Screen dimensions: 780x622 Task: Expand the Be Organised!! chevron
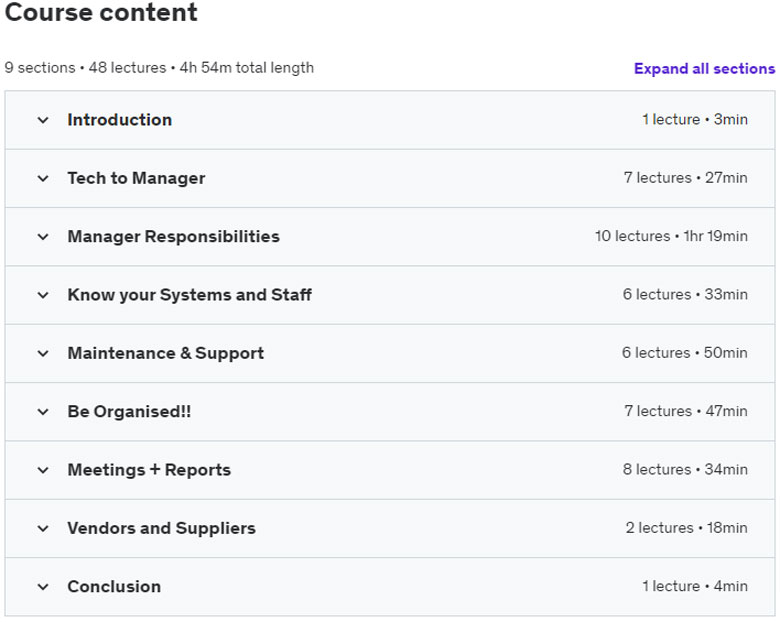(43, 412)
